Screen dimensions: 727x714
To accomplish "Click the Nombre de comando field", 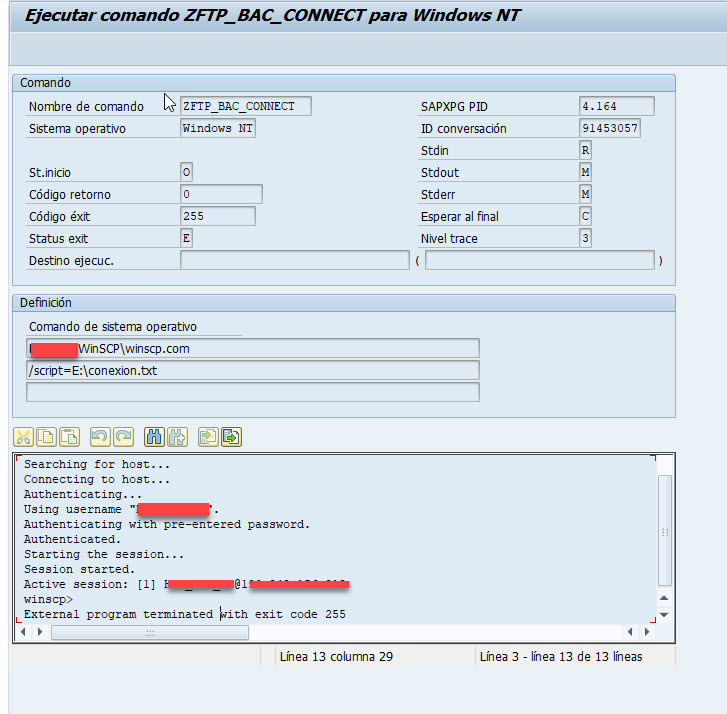I will [x=245, y=106].
